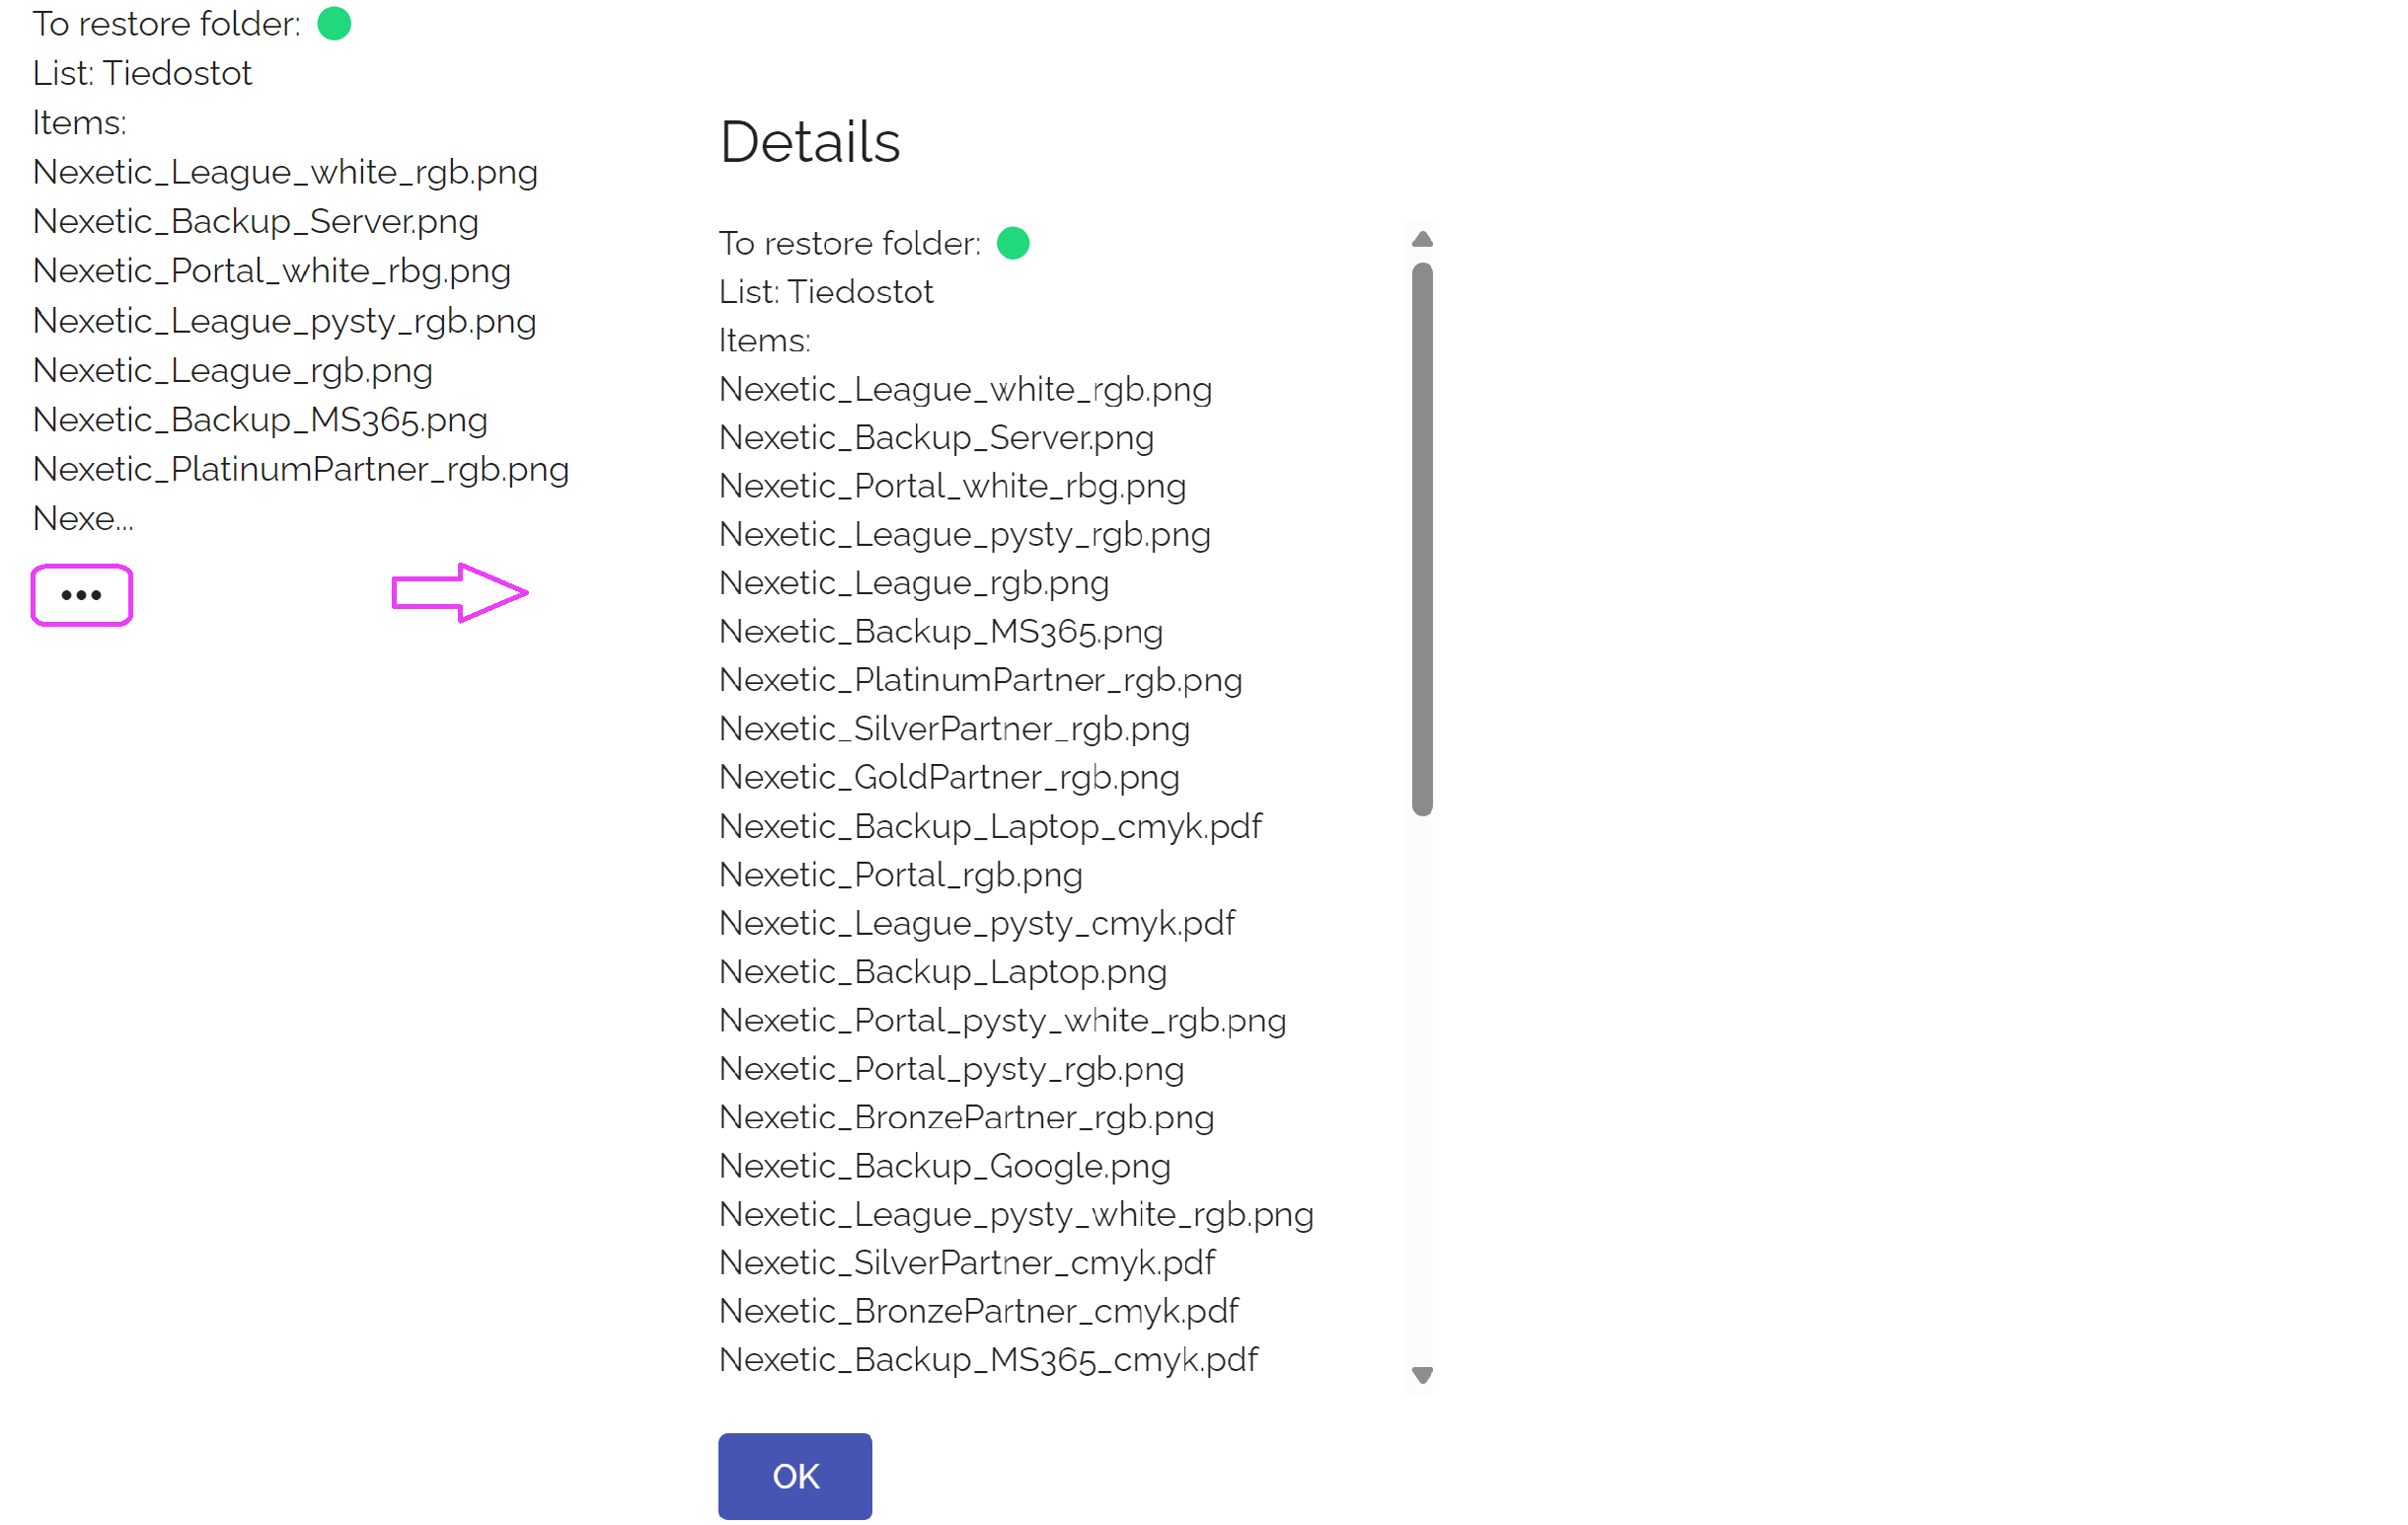Click the truncated 'Nexe...' line
Image resolution: width=2408 pixels, height=1525 pixels.
point(83,519)
